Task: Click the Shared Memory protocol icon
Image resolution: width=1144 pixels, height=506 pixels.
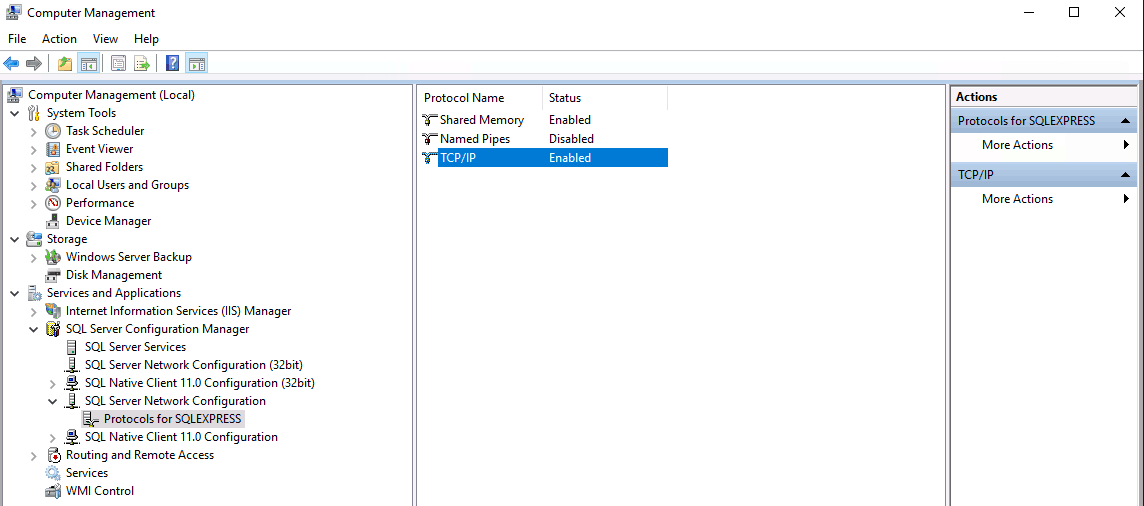Action: [x=430, y=120]
